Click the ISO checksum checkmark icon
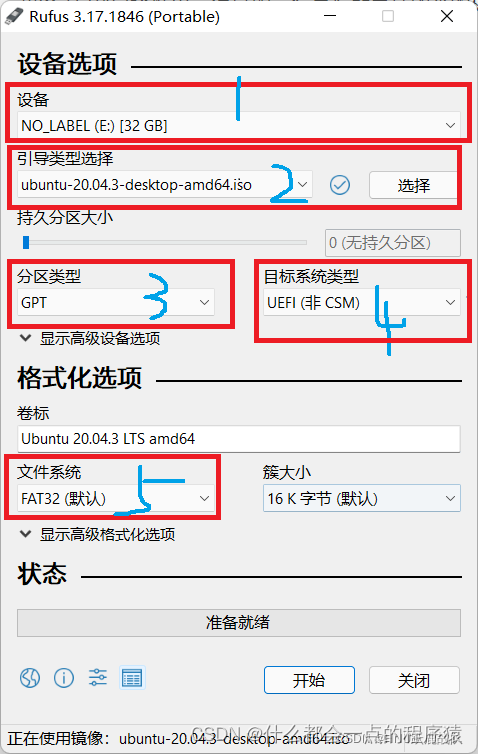 pos(340,185)
